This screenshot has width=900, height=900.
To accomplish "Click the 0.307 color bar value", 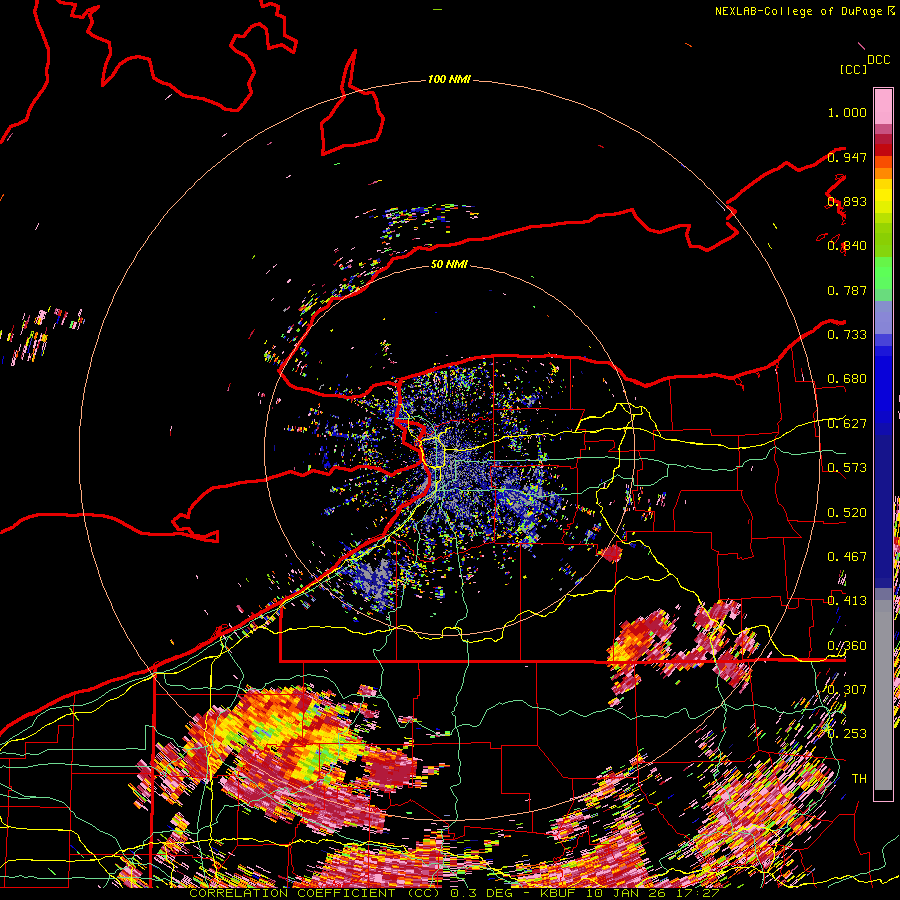I will [x=847, y=690].
